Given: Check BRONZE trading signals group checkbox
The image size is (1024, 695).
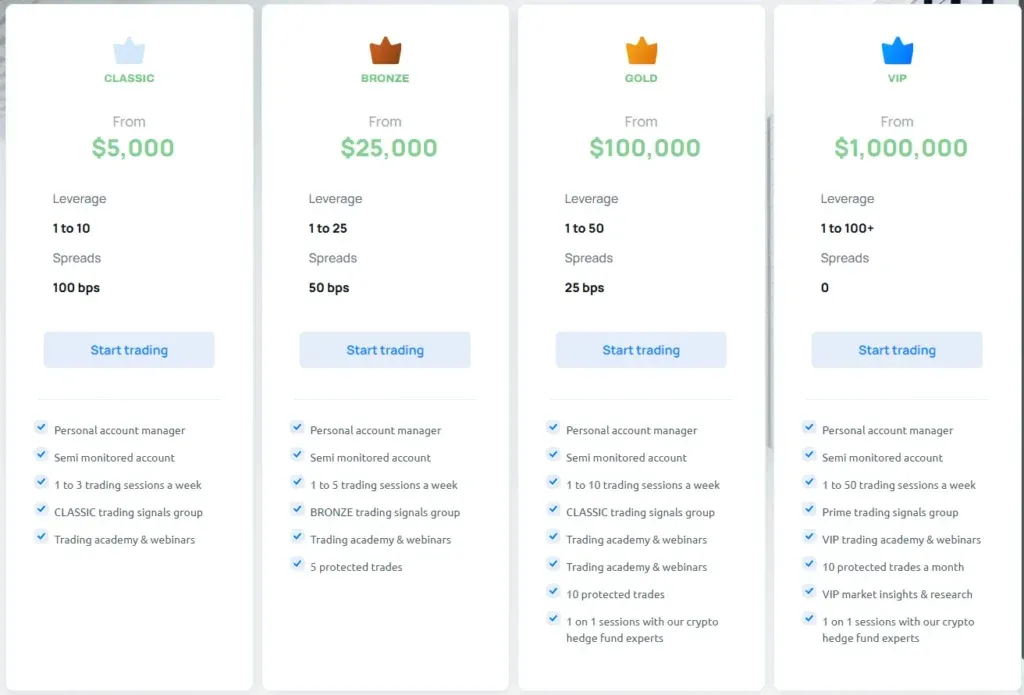Looking at the screenshot, I should pyautogui.click(x=297, y=510).
